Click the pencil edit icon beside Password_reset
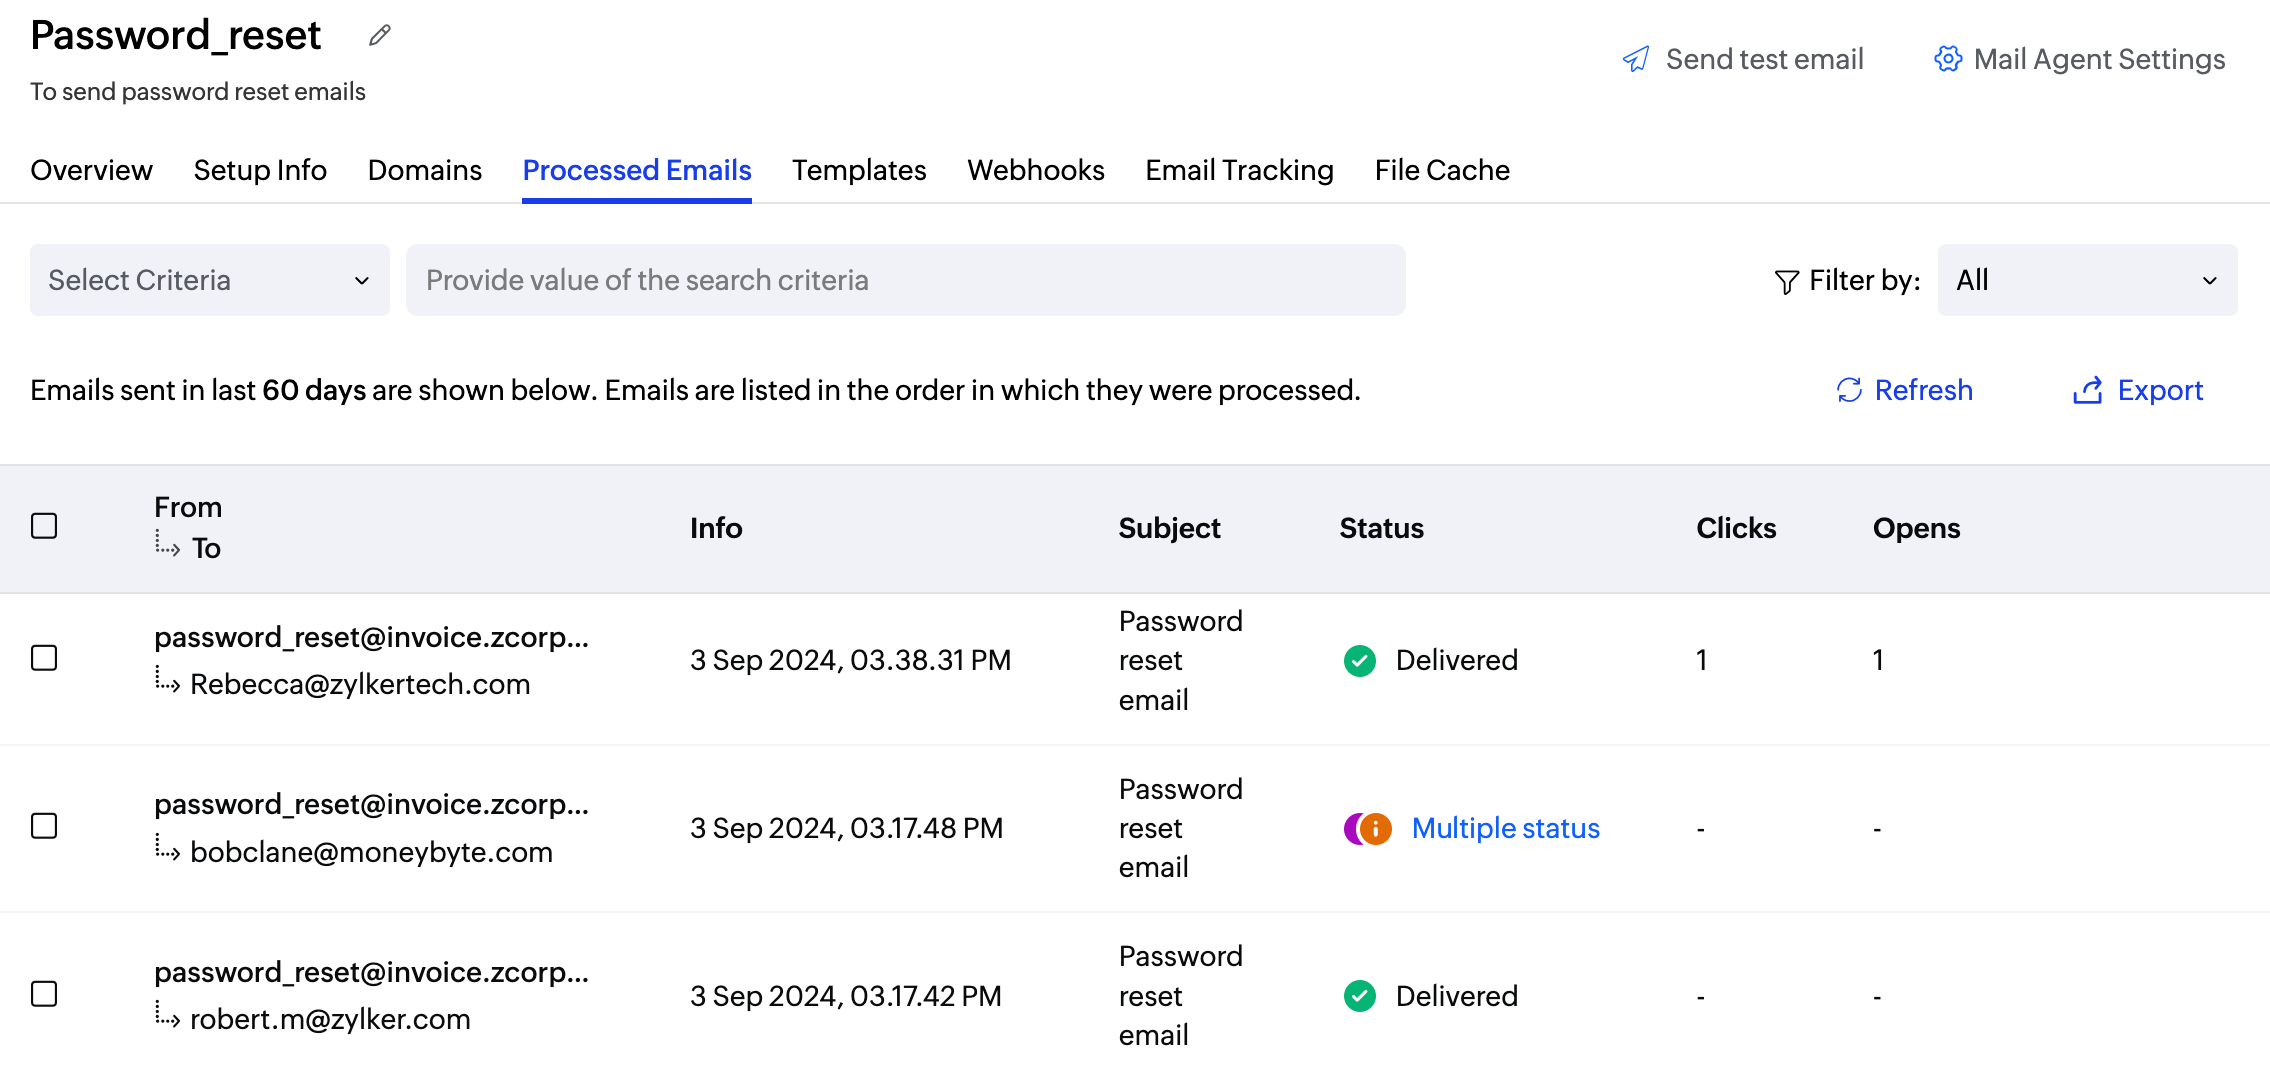 (x=380, y=36)
